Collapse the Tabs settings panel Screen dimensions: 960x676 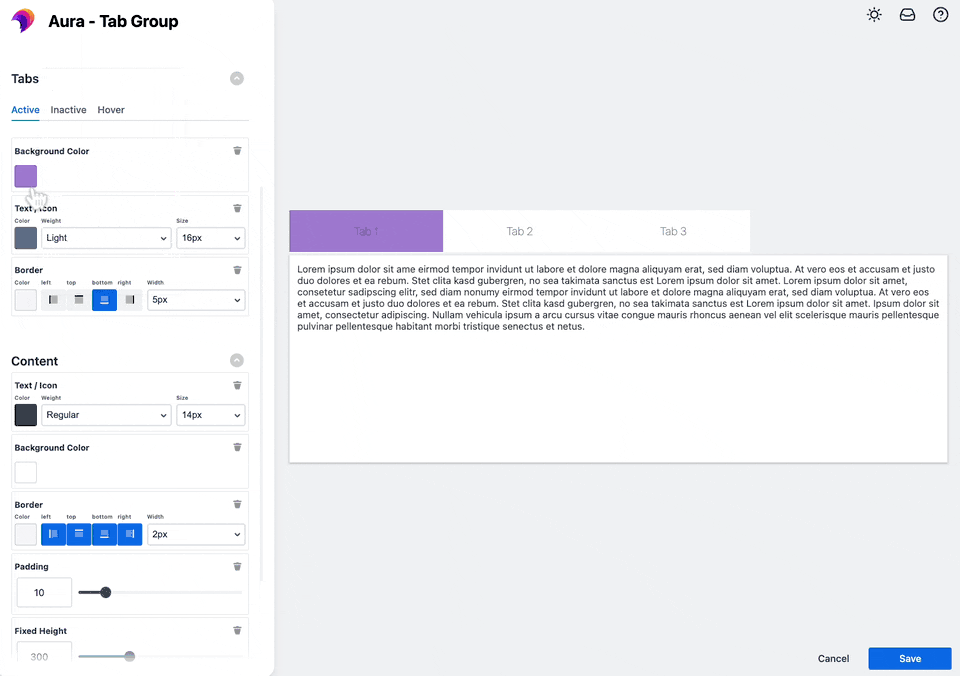[x=237, y=78]
